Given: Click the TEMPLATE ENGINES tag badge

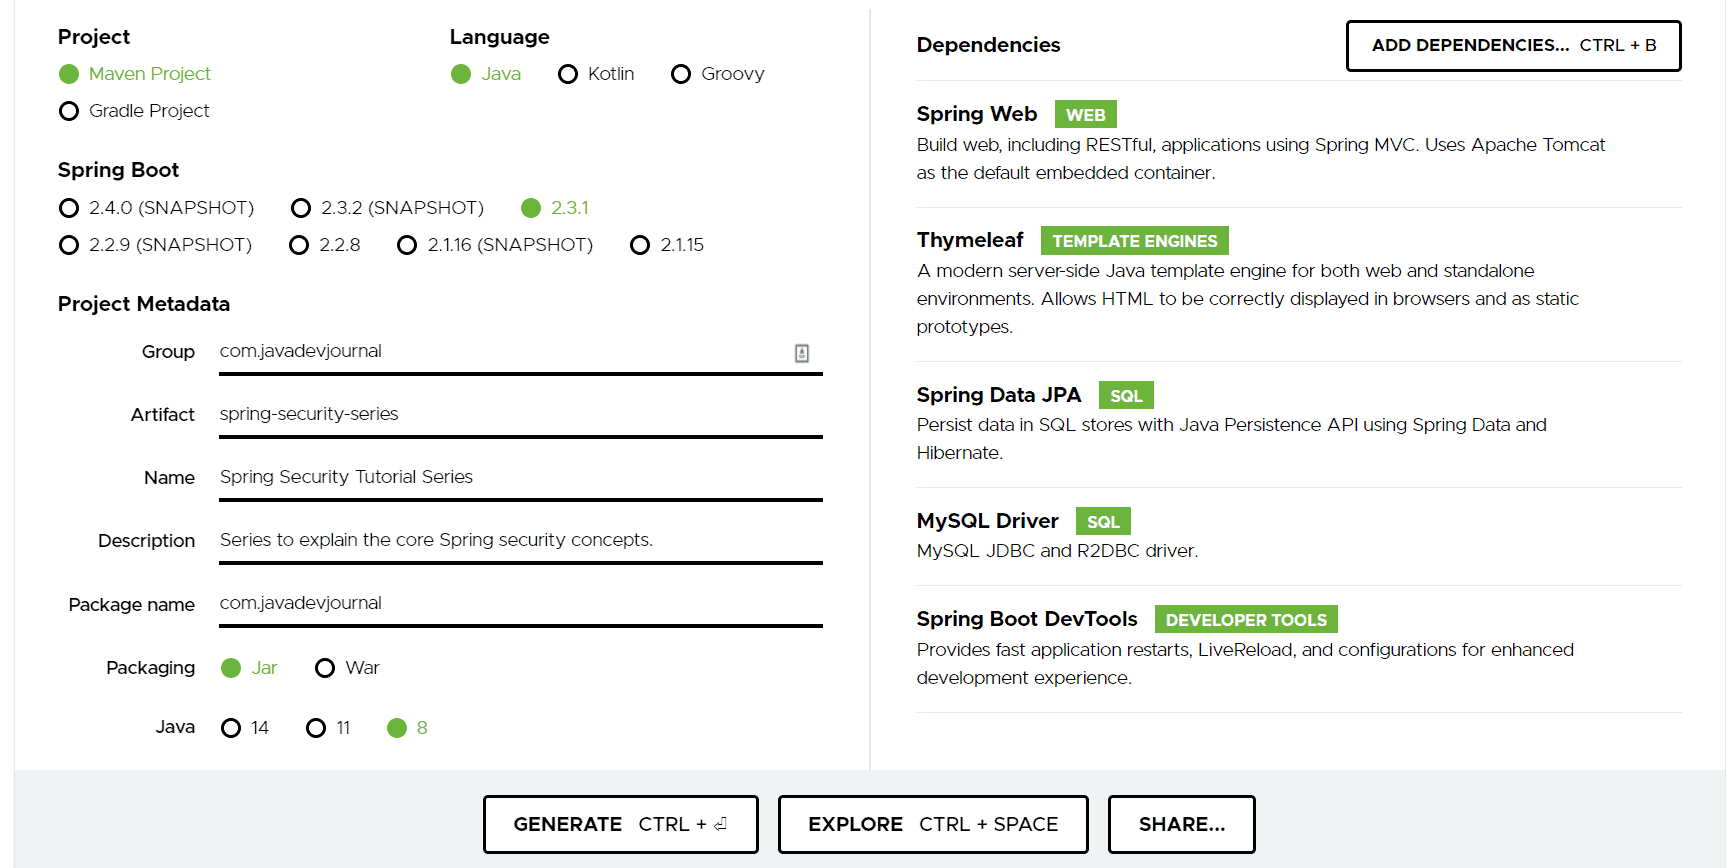Looking at the screenshot, I should (x=1134, y=241).
